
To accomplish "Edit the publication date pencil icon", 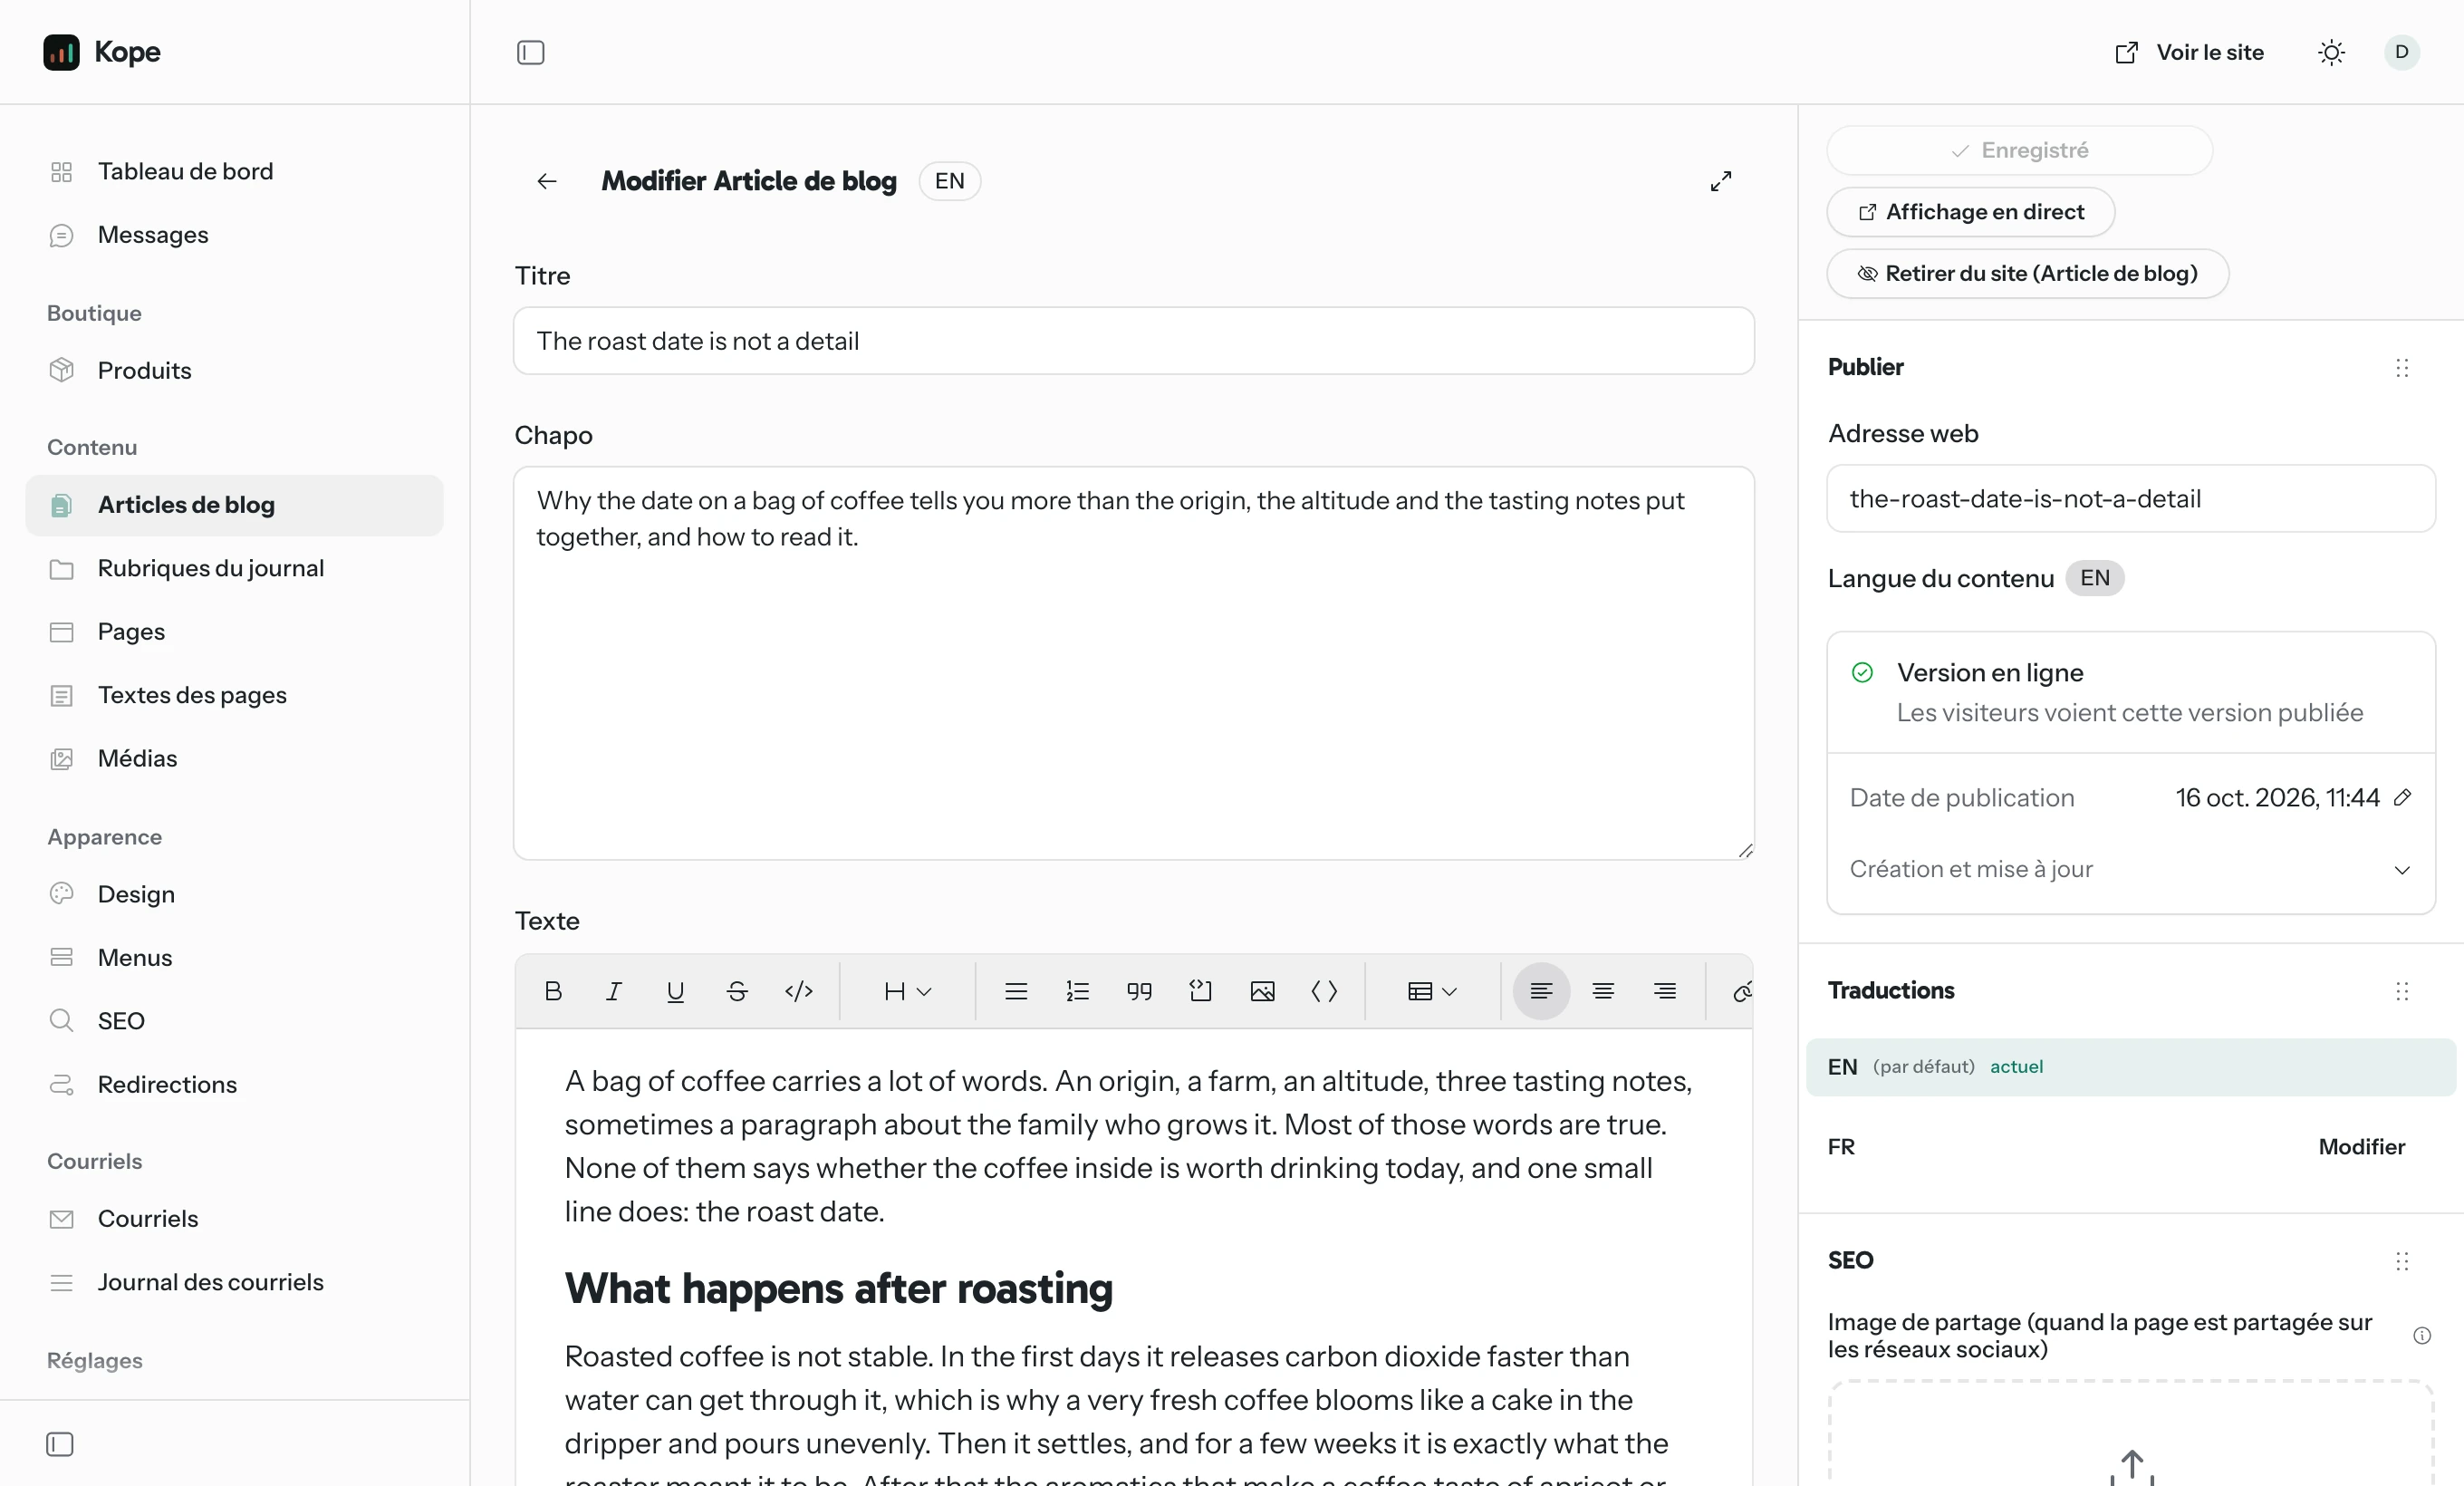I will (2404, 797).
